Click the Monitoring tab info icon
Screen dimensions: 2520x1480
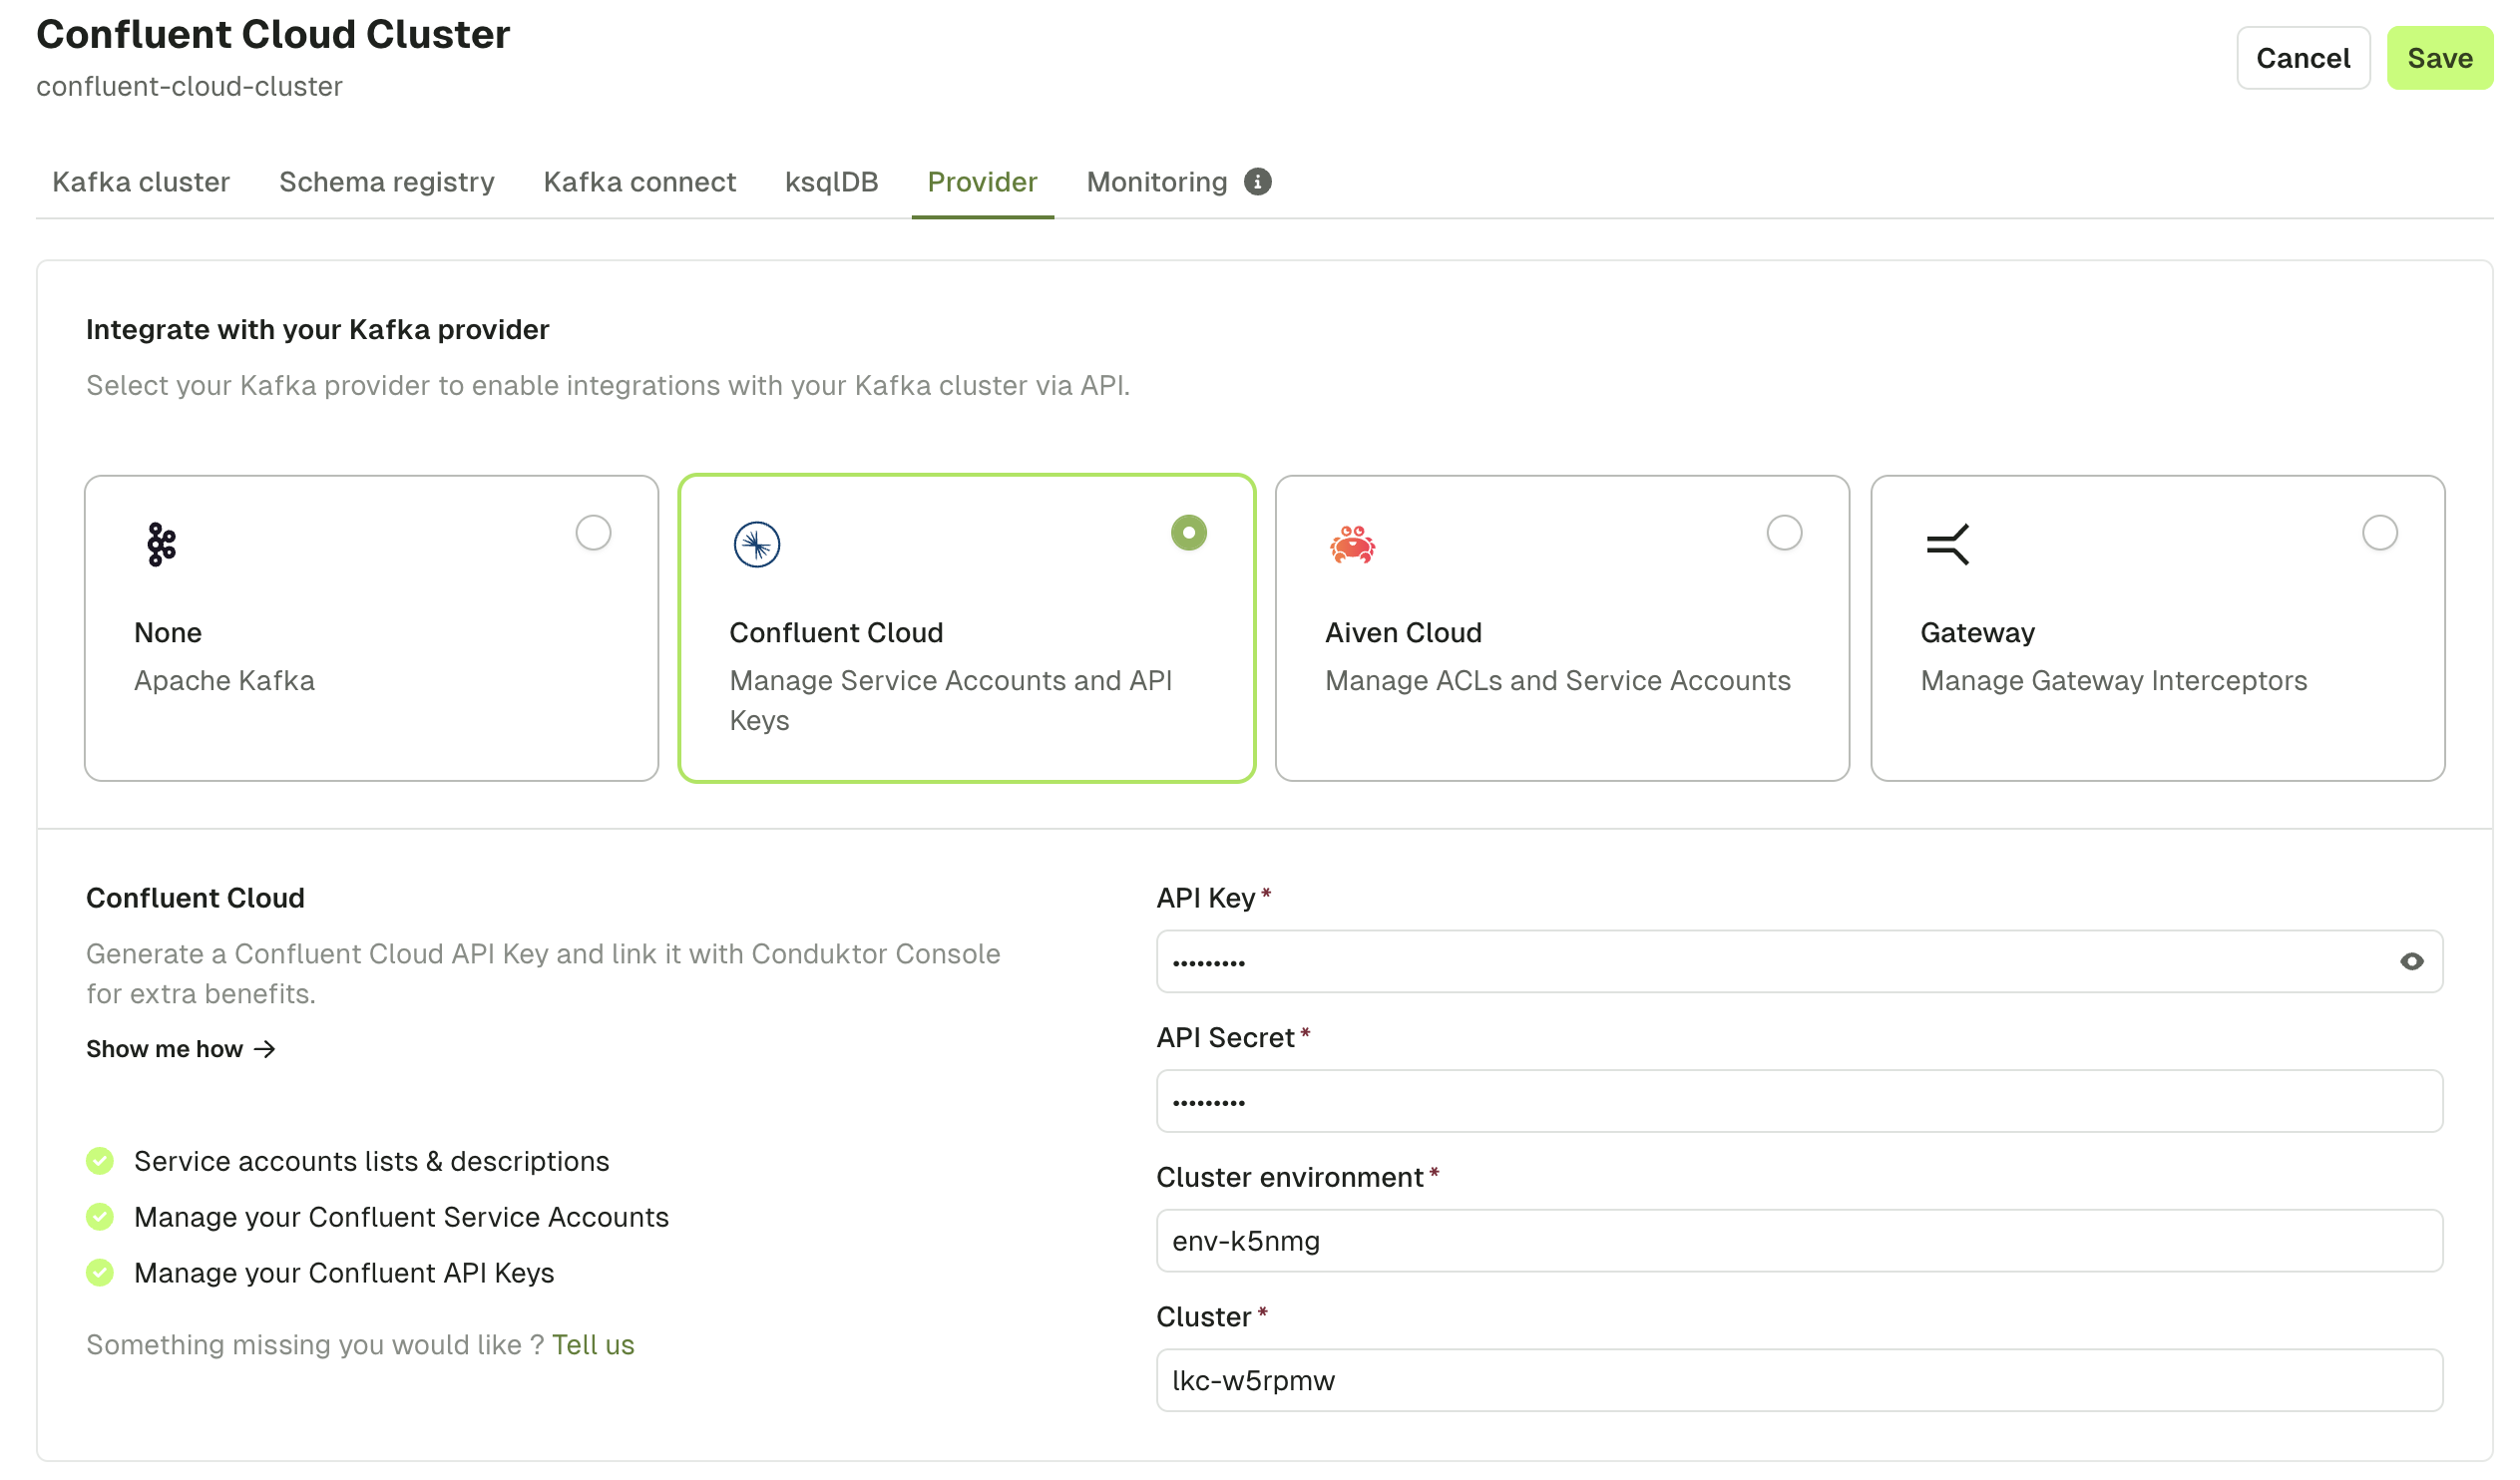tap(1257, 182)
